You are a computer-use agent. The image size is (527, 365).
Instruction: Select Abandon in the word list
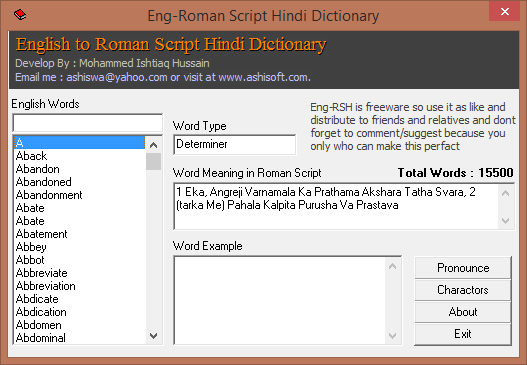click(x=79, y=169)
